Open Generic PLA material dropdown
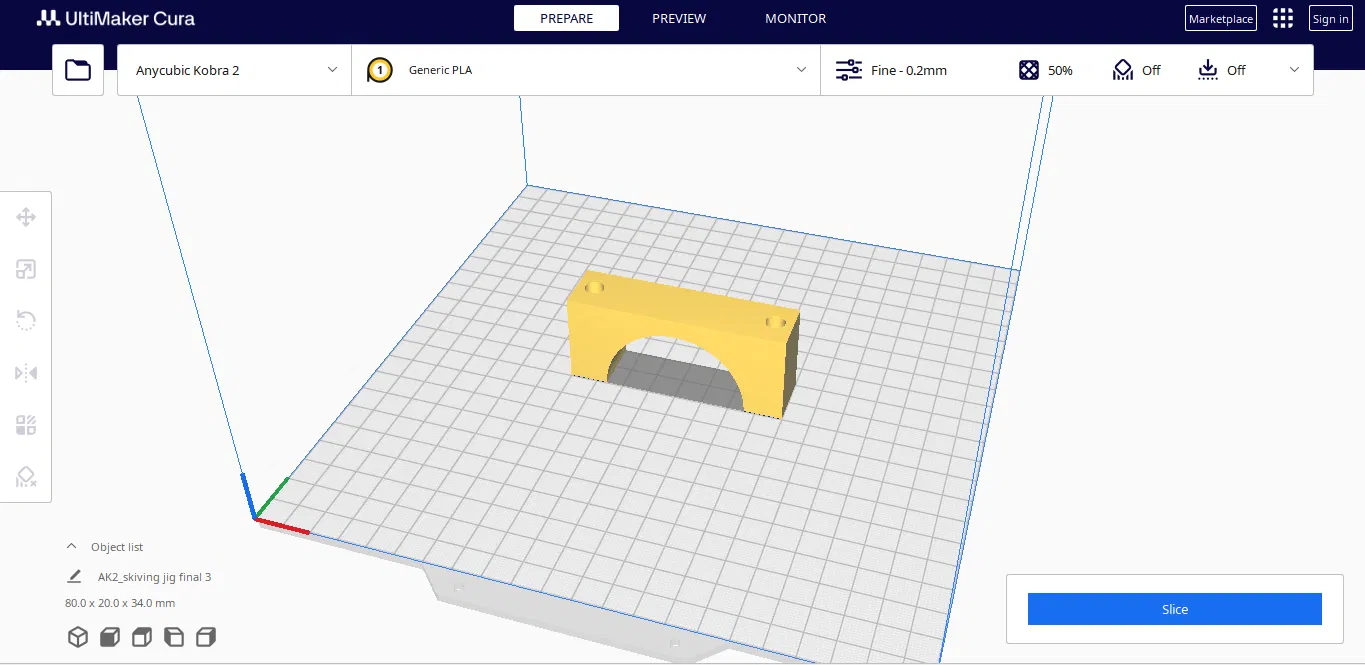This screenshot has height=665, width=1365. [x=586, y=70]
